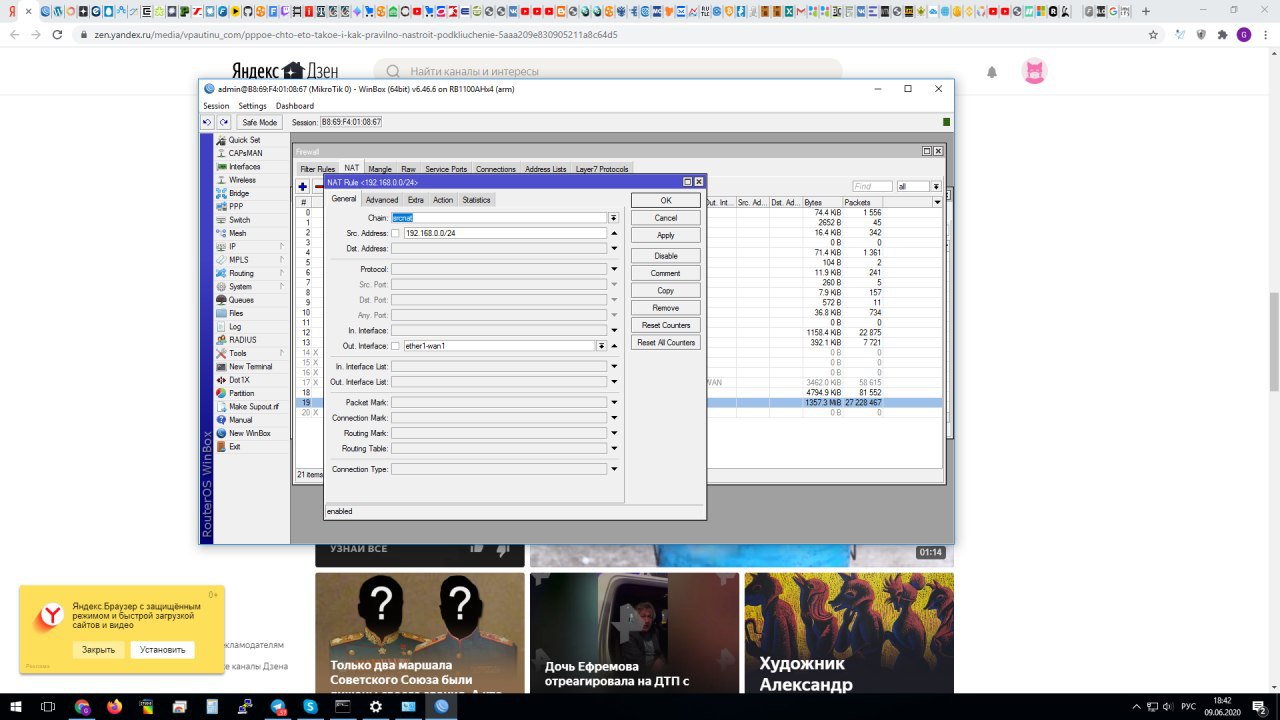Image resolution: width=1280 pixels, height=720 pixels.
Task: Collapse the Src. Address field arrow
Action: tap(614, 233)
